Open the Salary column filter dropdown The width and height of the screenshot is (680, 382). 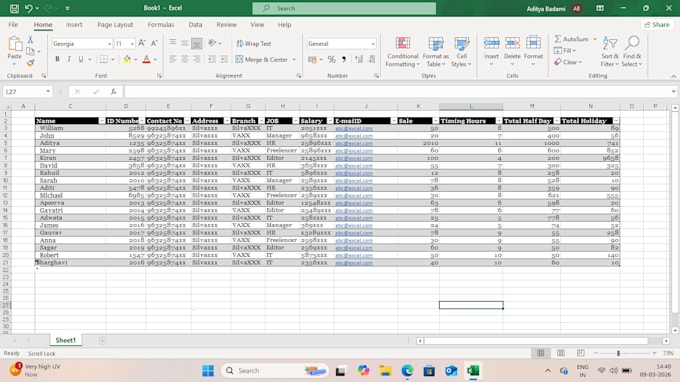point(330,121)
